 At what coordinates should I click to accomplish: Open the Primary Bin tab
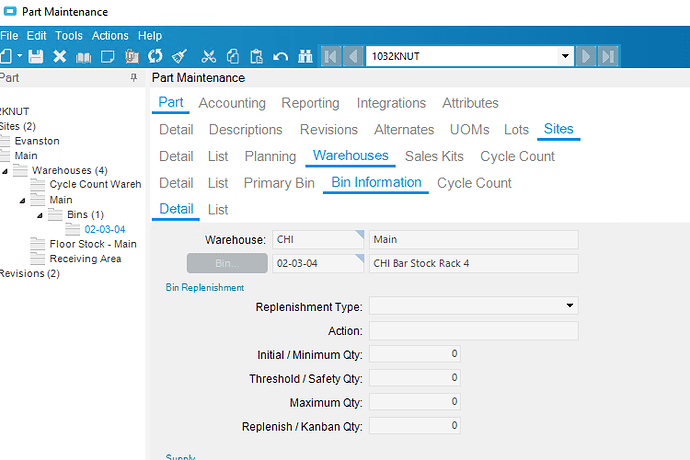[279, 183]
